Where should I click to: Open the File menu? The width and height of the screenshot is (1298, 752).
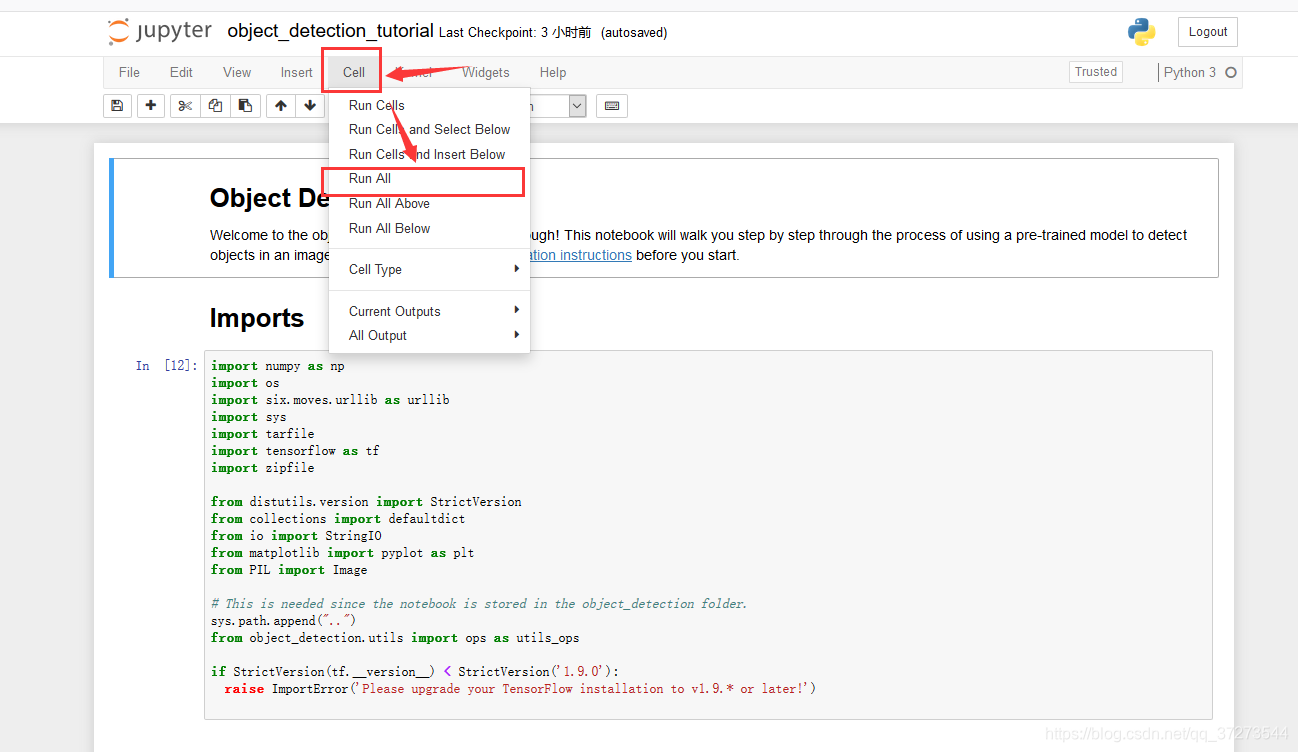[x=129, y=72]
